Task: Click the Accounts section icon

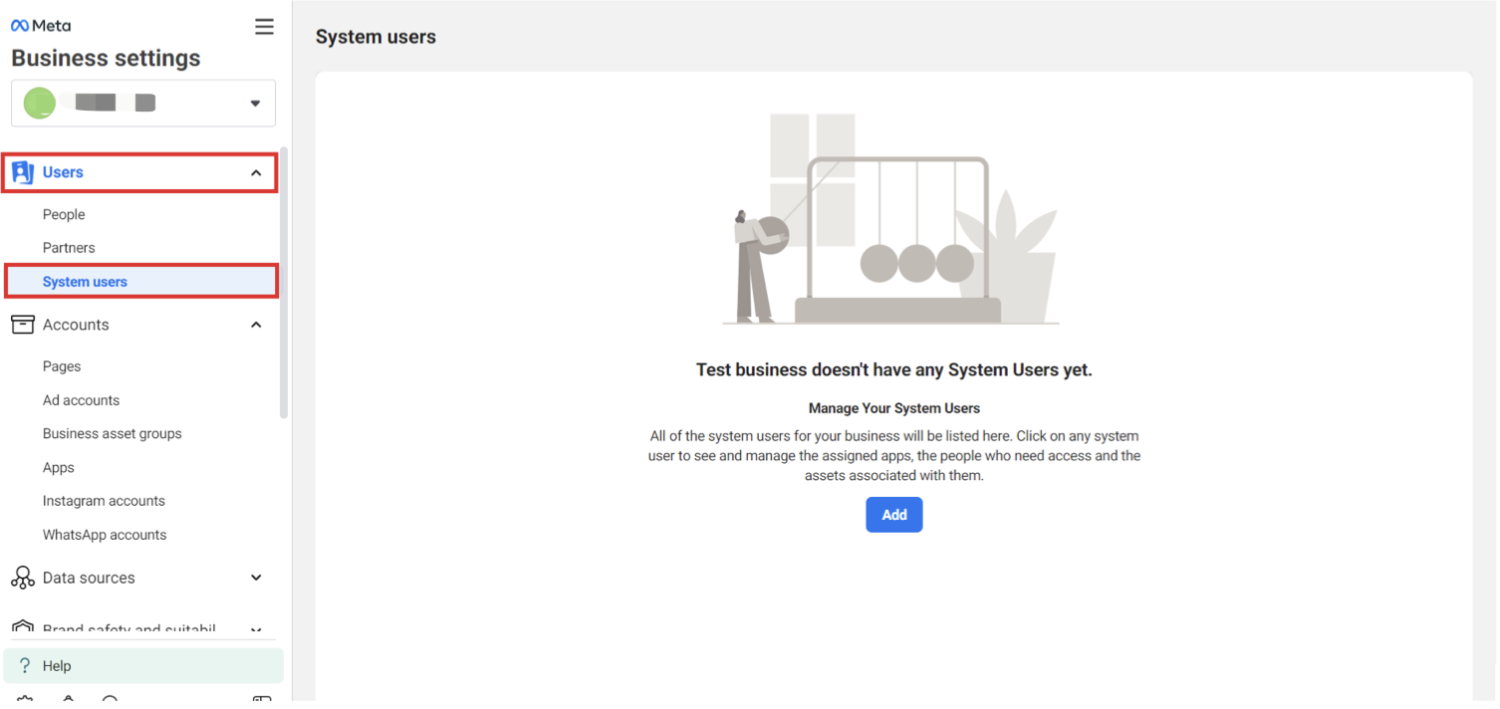Action: pos(22,325)
